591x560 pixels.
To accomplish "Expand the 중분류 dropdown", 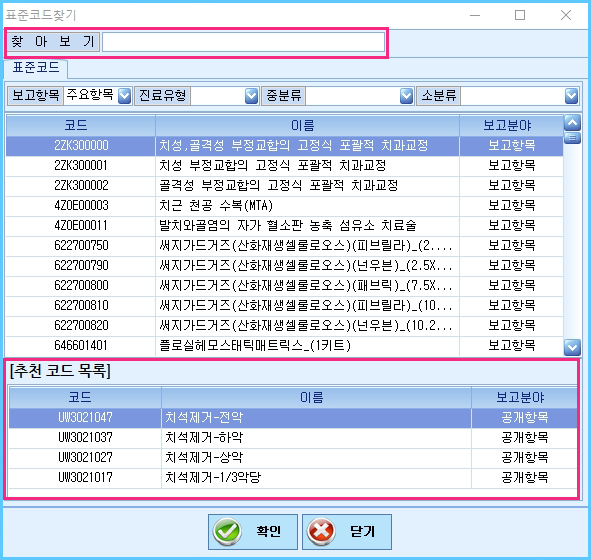I will [x=406, y=96].
